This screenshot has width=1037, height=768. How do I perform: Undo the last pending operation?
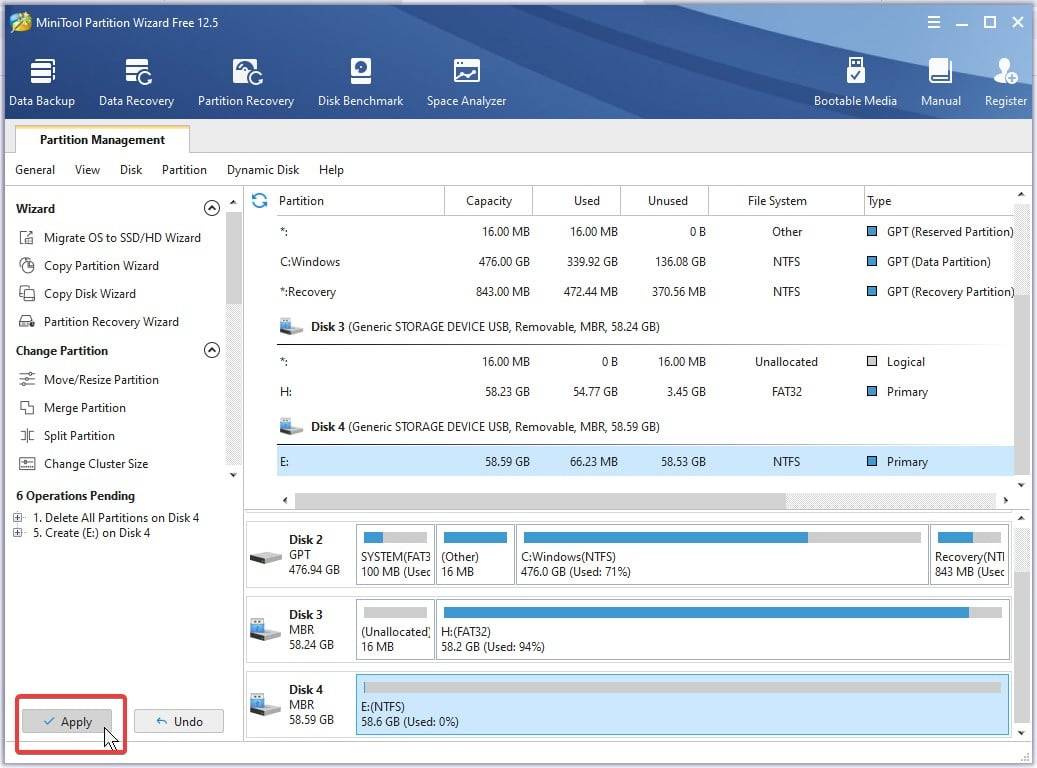(179, 721)
